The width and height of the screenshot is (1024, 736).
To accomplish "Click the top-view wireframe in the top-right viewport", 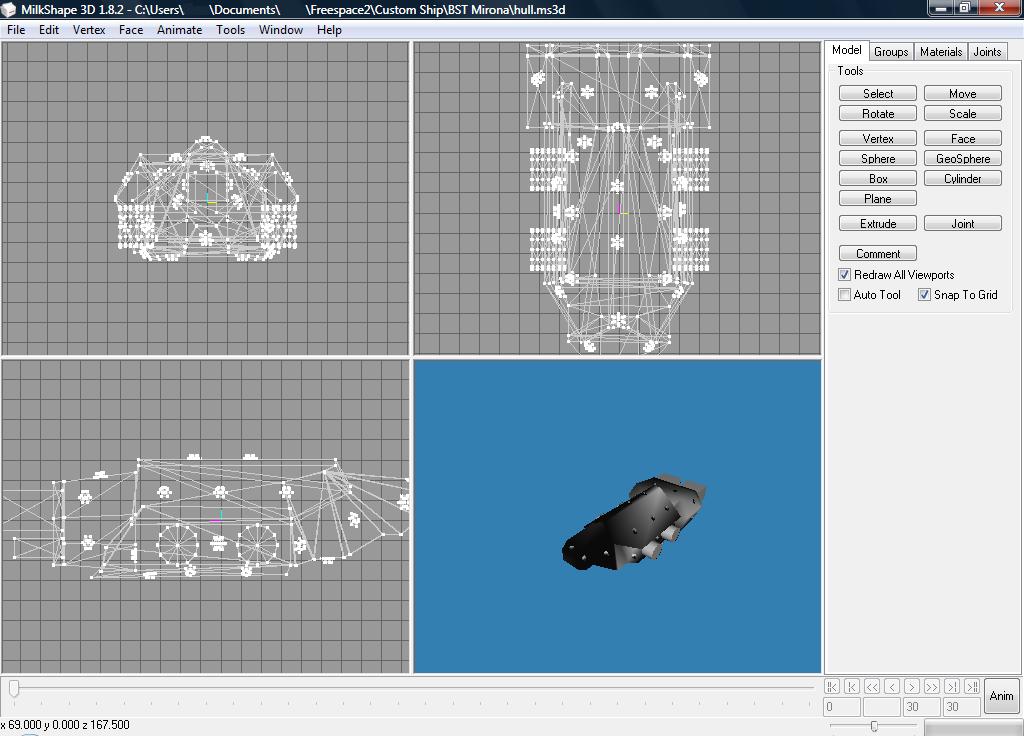I will coord(618,198).
